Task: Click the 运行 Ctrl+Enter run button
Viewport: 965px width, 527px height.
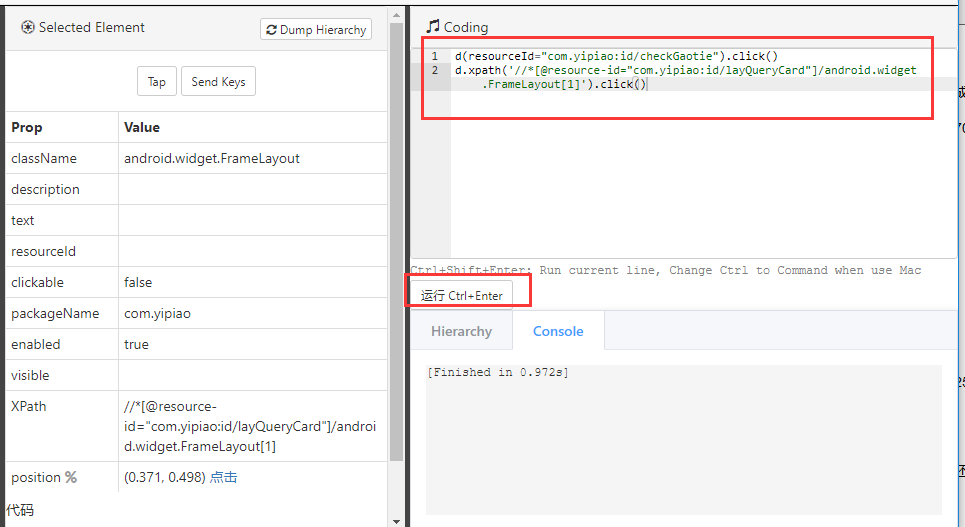Action: click(x=462, y=296)
